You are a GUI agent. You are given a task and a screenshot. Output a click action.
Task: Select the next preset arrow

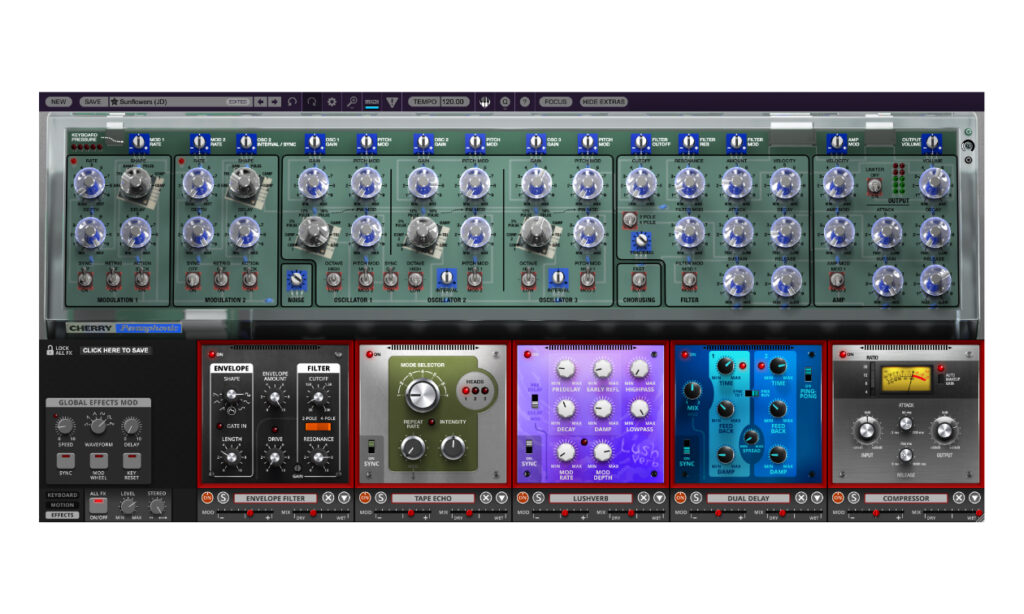click(274, 102)
